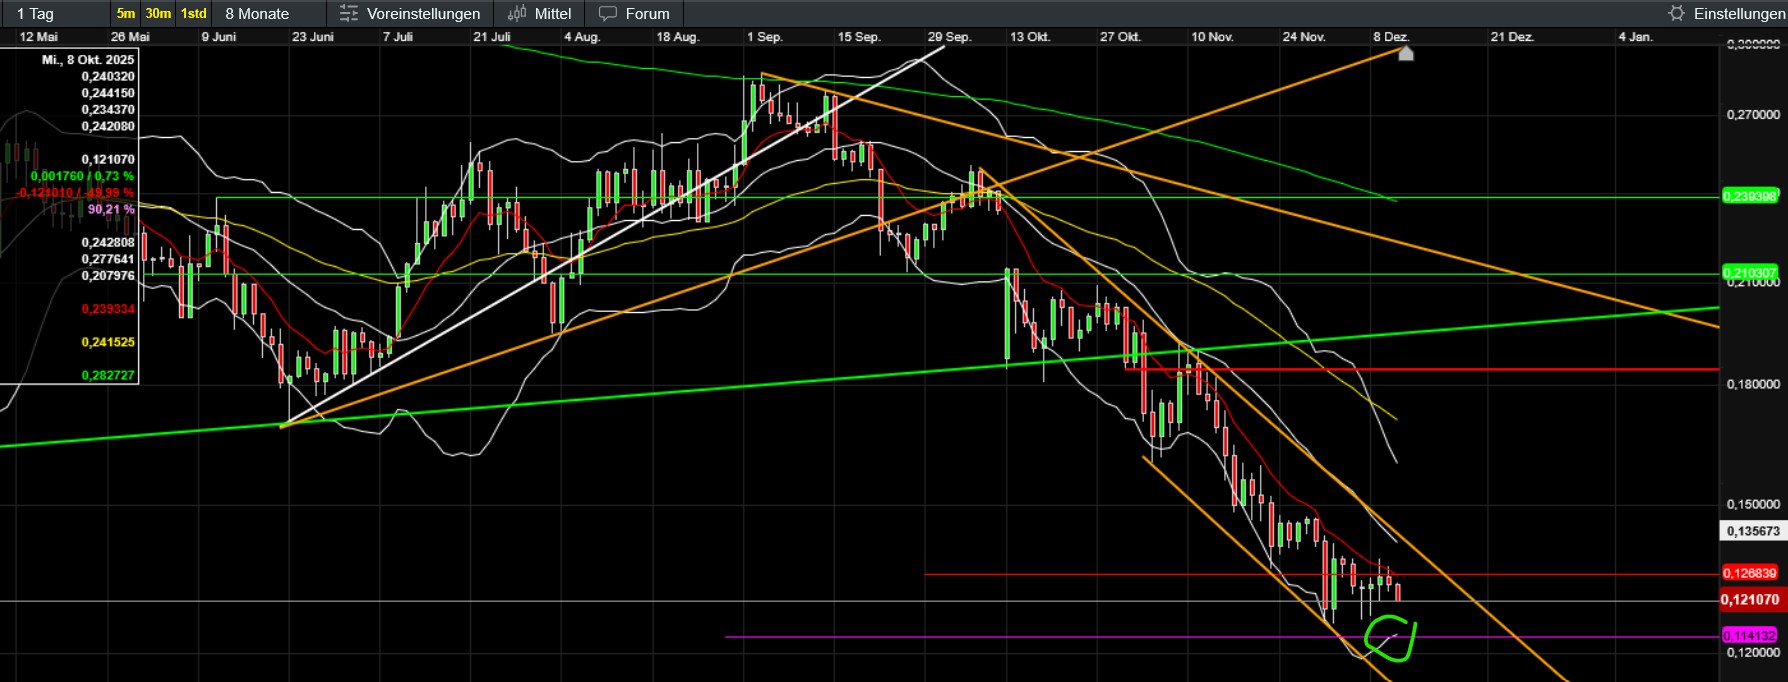Viewport: 1788px width, 682px height.
Task: Click the '10 Nov.' date label
Action: (1212, 37)
